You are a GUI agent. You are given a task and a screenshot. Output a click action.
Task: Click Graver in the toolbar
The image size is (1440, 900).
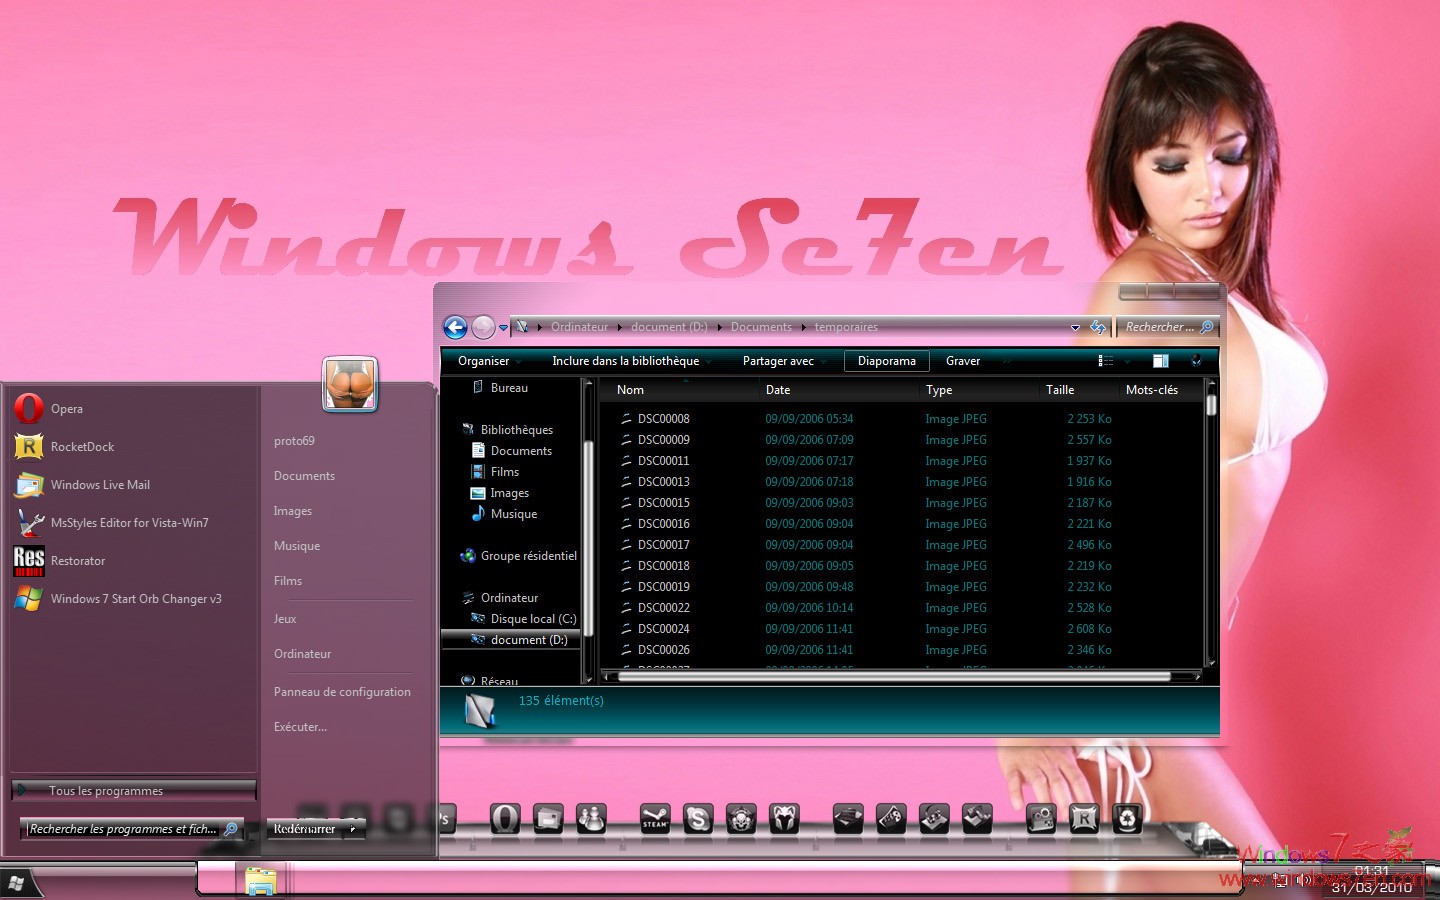point(963,361)
